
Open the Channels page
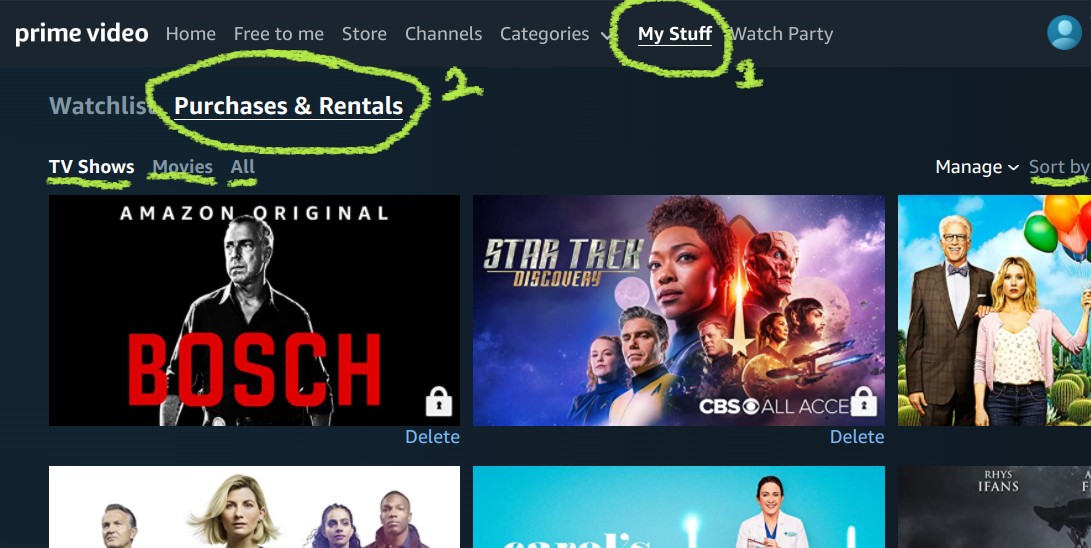(x=443, y=34)
